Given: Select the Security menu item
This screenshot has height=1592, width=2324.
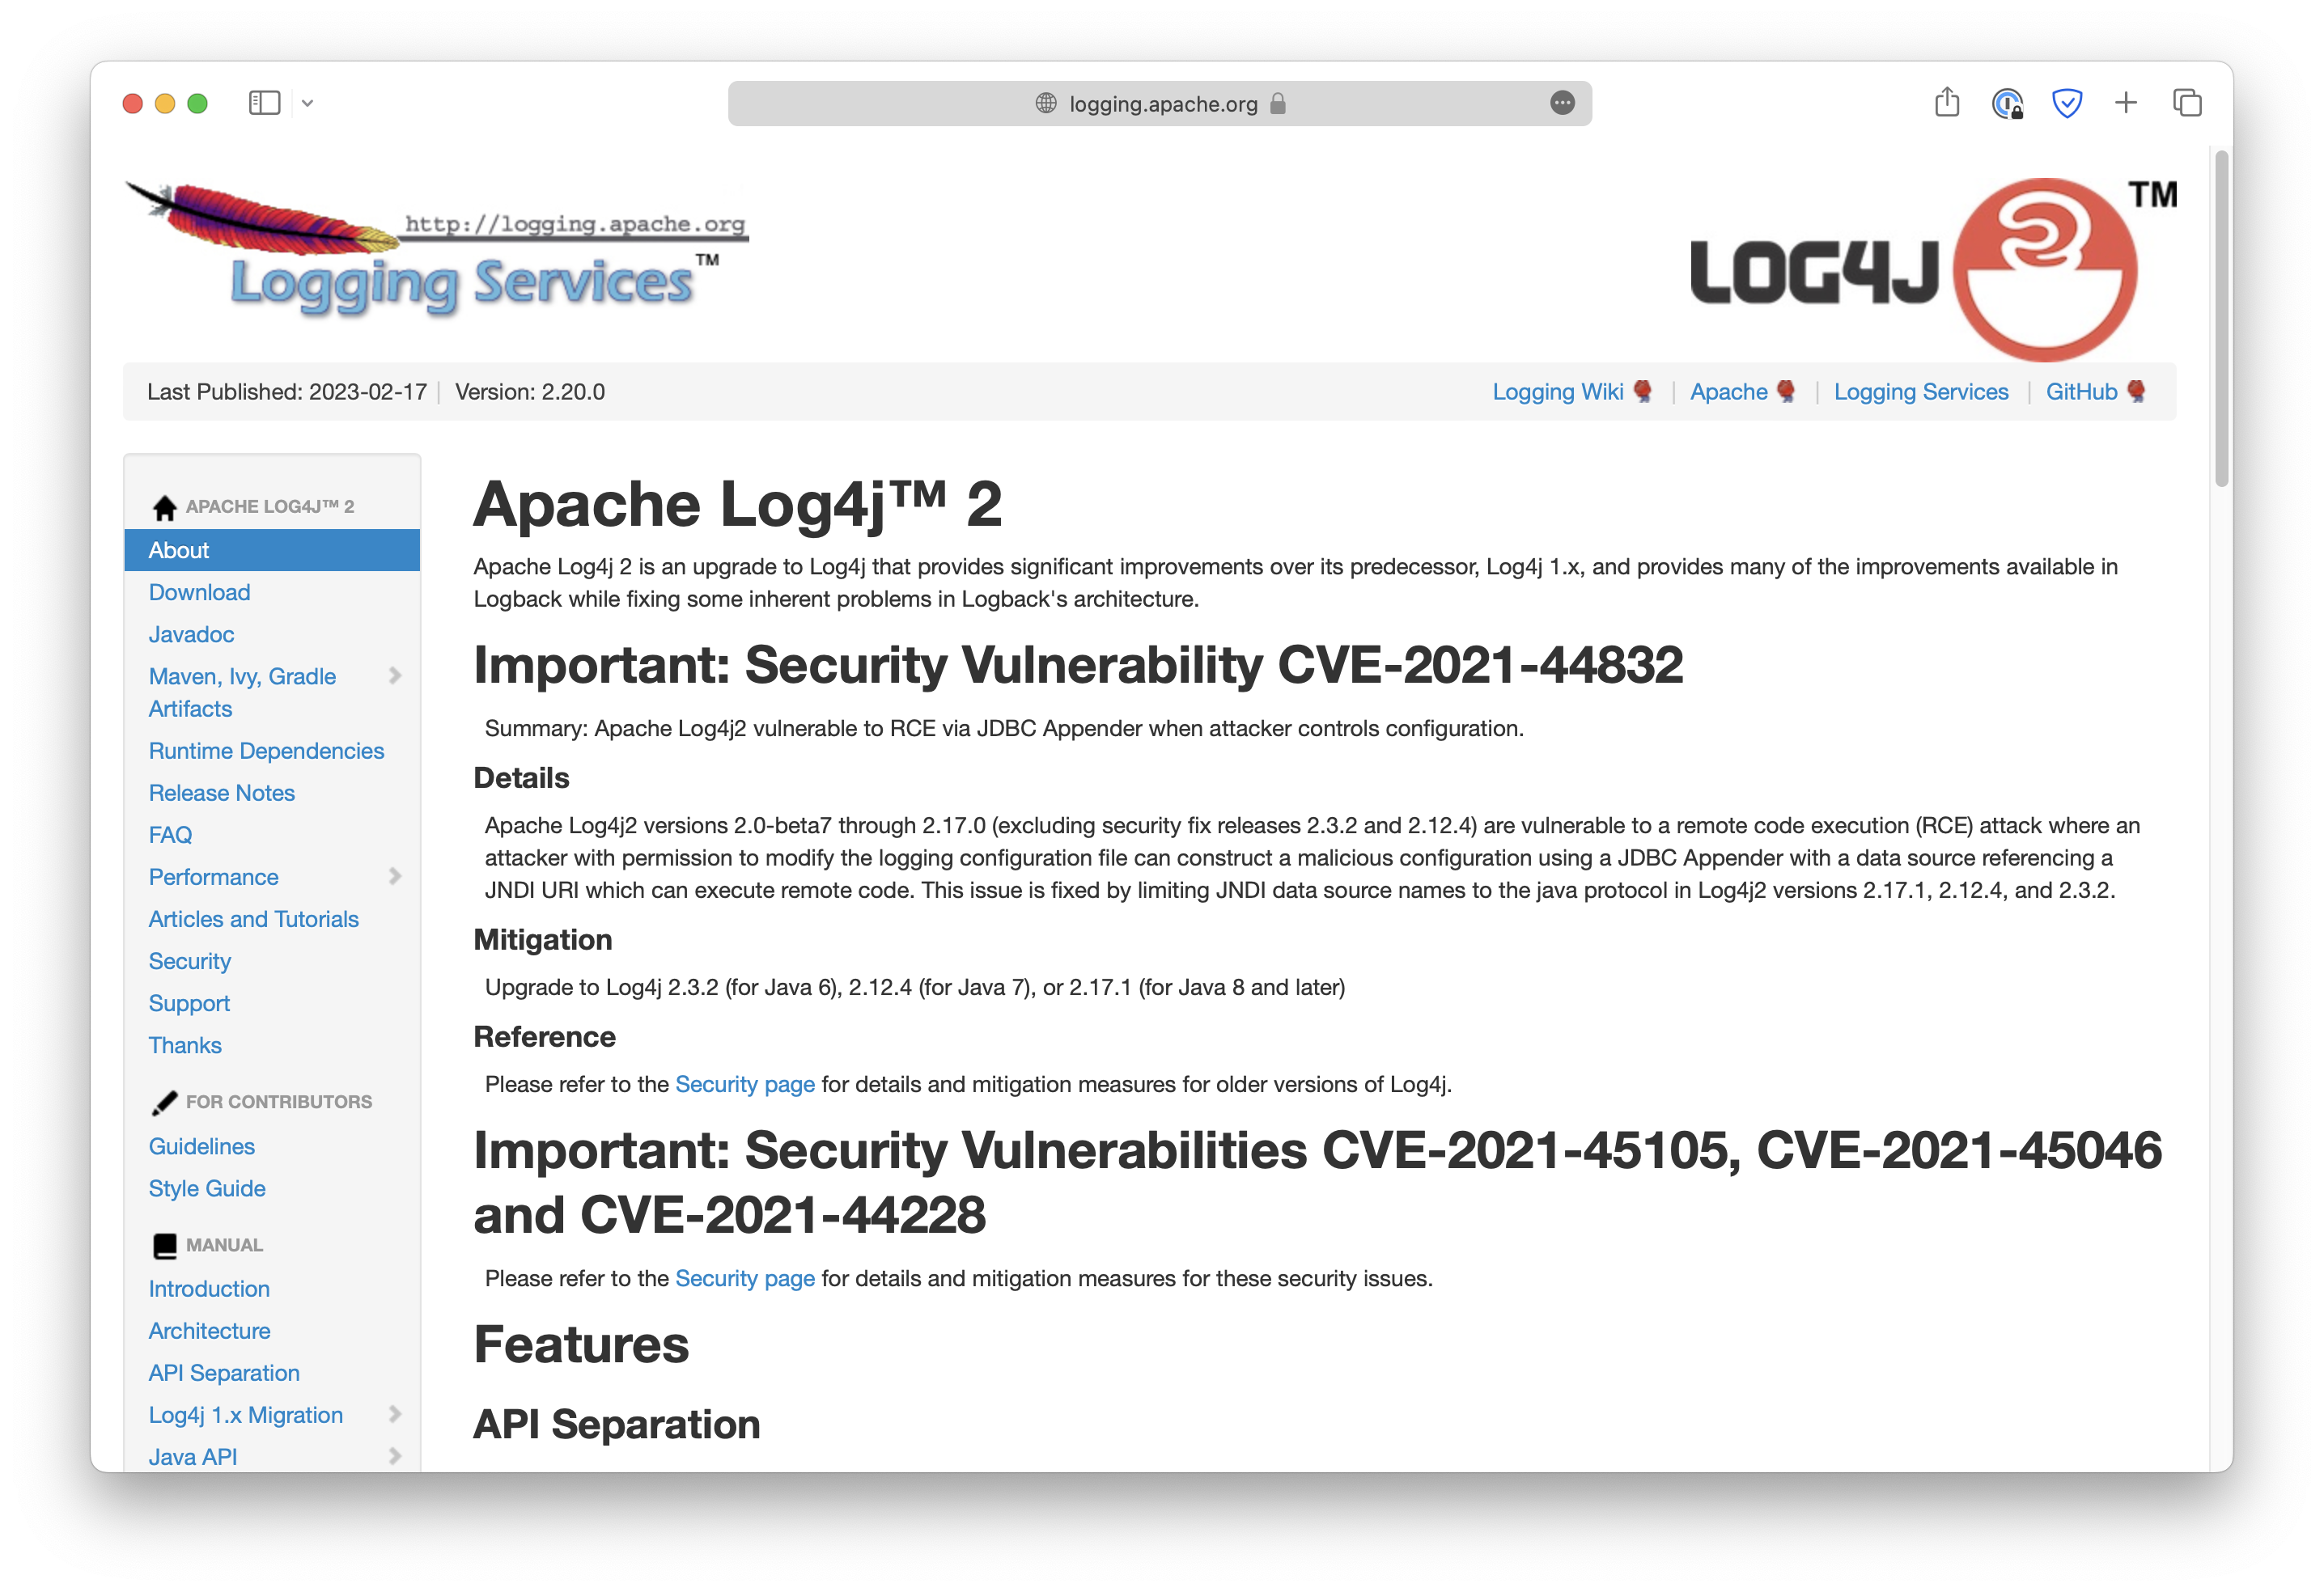Looking at the screenshot, I should coord(189,960).
